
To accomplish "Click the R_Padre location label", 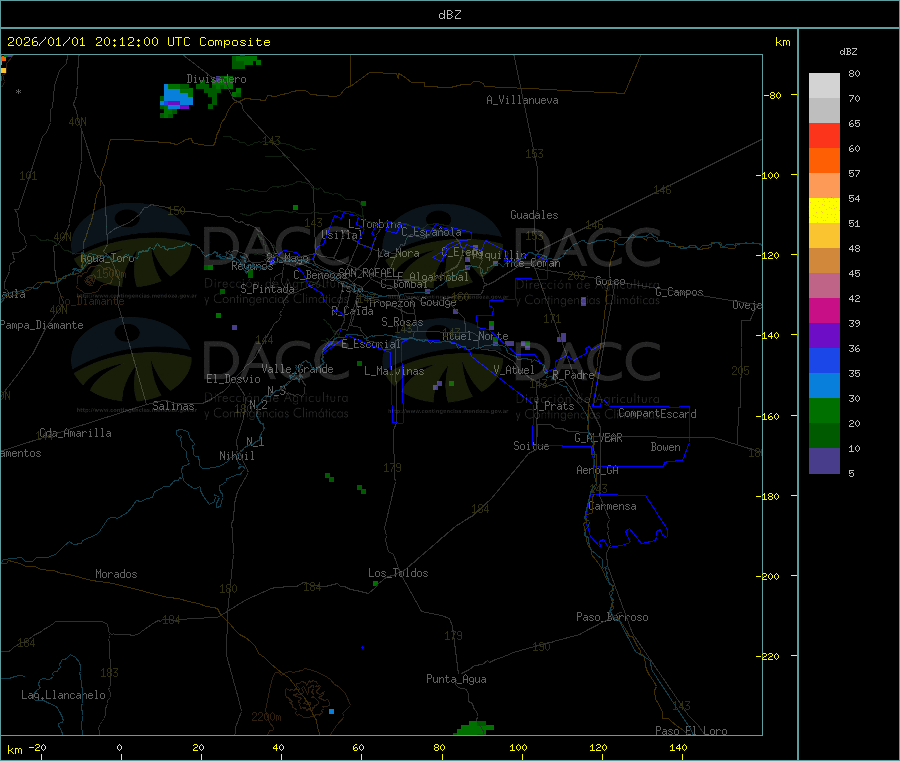I will 573,375.
